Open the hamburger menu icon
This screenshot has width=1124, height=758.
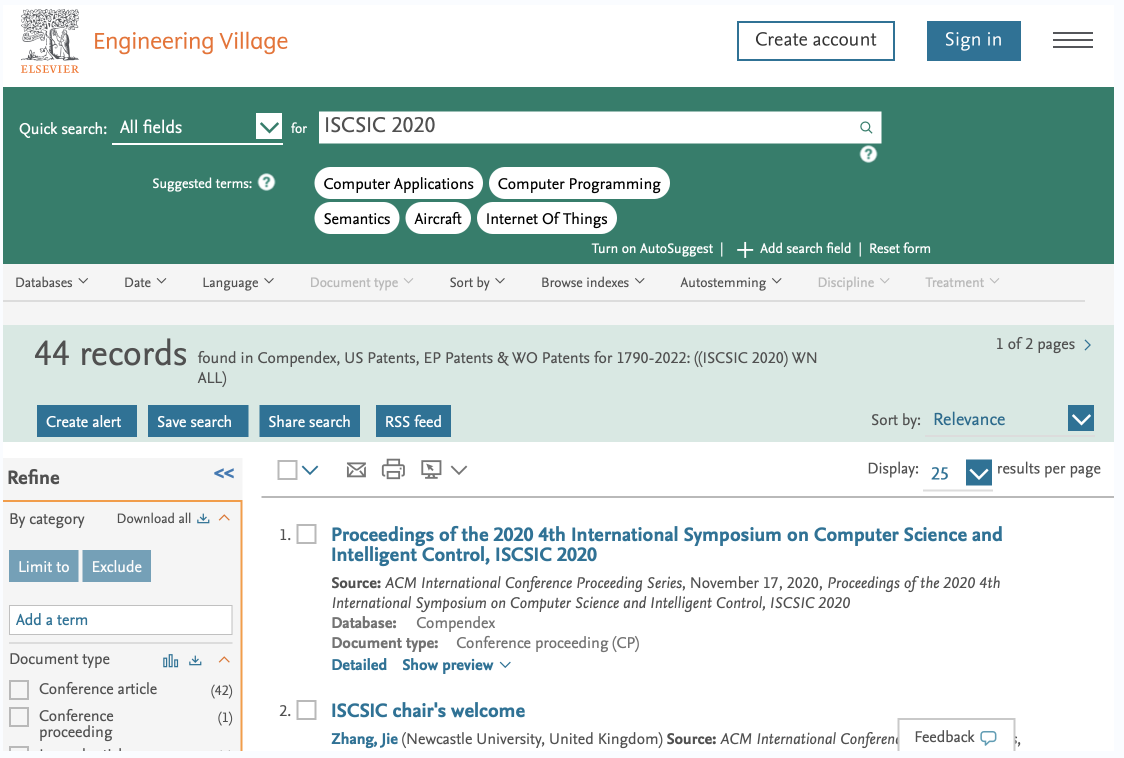(x=1072, y=40)
